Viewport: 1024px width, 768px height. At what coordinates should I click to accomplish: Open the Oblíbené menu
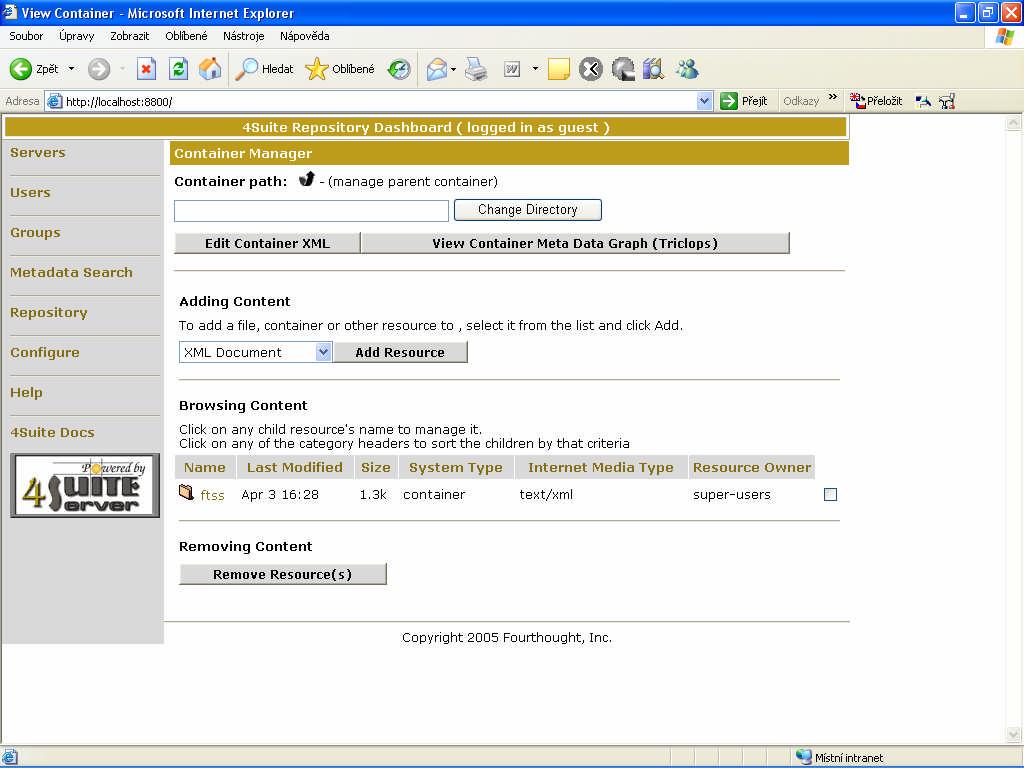pos(186,36)
